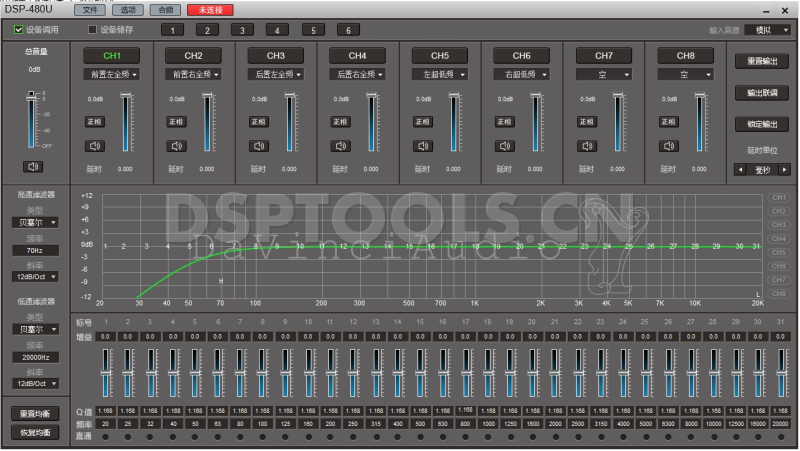Mute CH7 with its speaker icon
Viewport: 800px width, 451px height.
[x=587, y=146]
